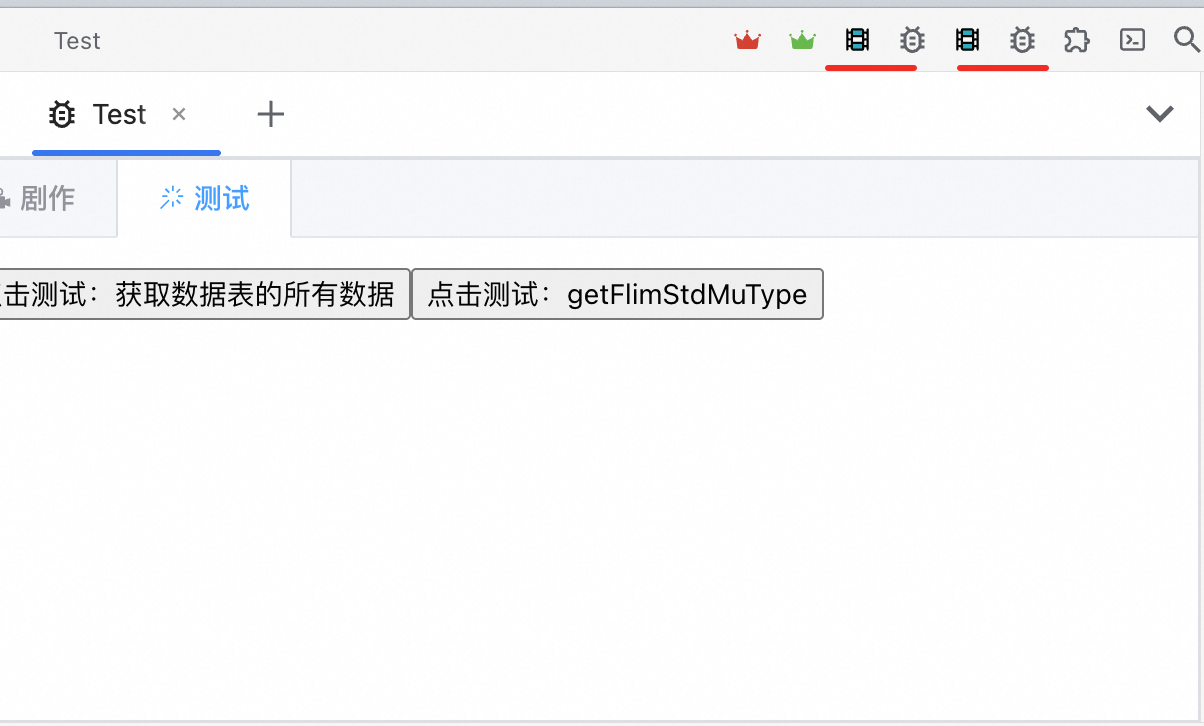Open the terminal console icon
Viewport: 1204px width, 726px height.
point(1132,40)
